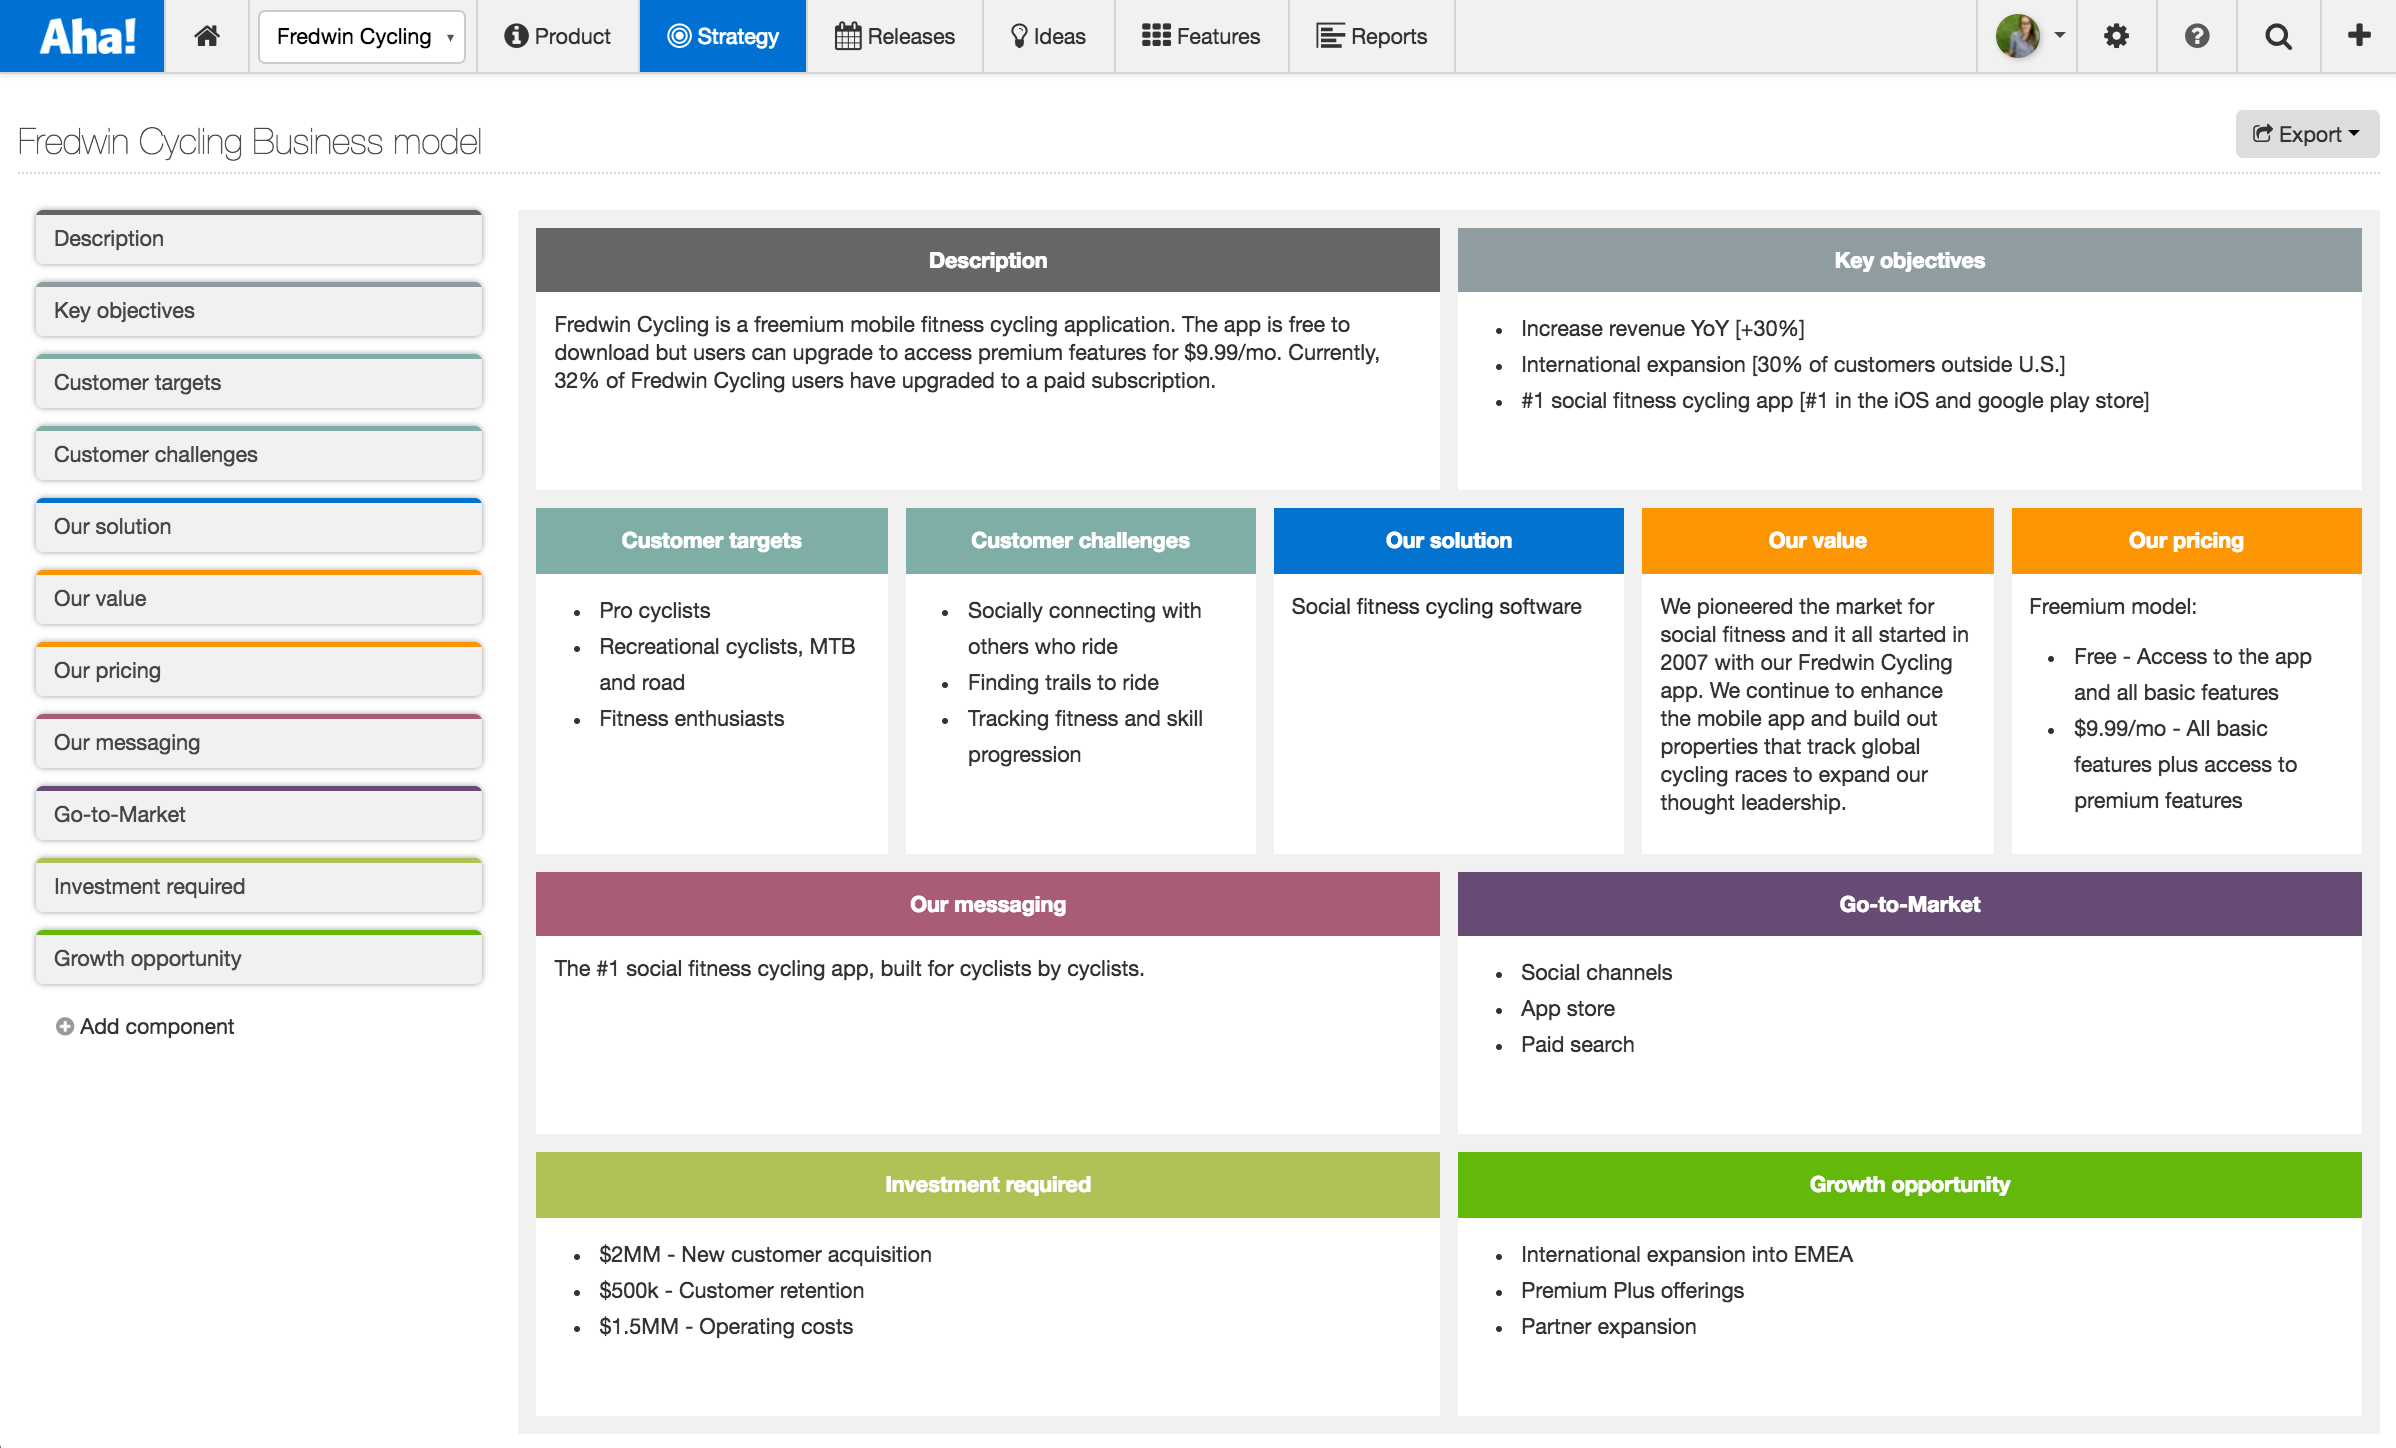Click the blue Our solution card header

click(1449, 540)
